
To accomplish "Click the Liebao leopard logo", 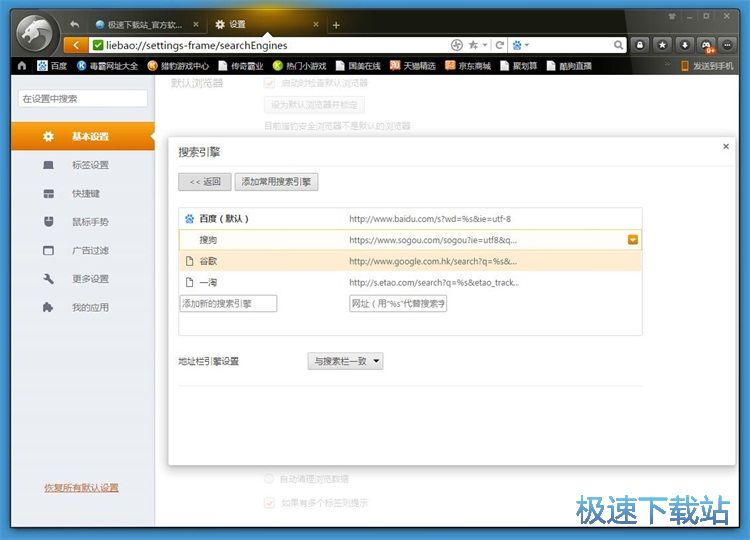I will tap(34, 33).
